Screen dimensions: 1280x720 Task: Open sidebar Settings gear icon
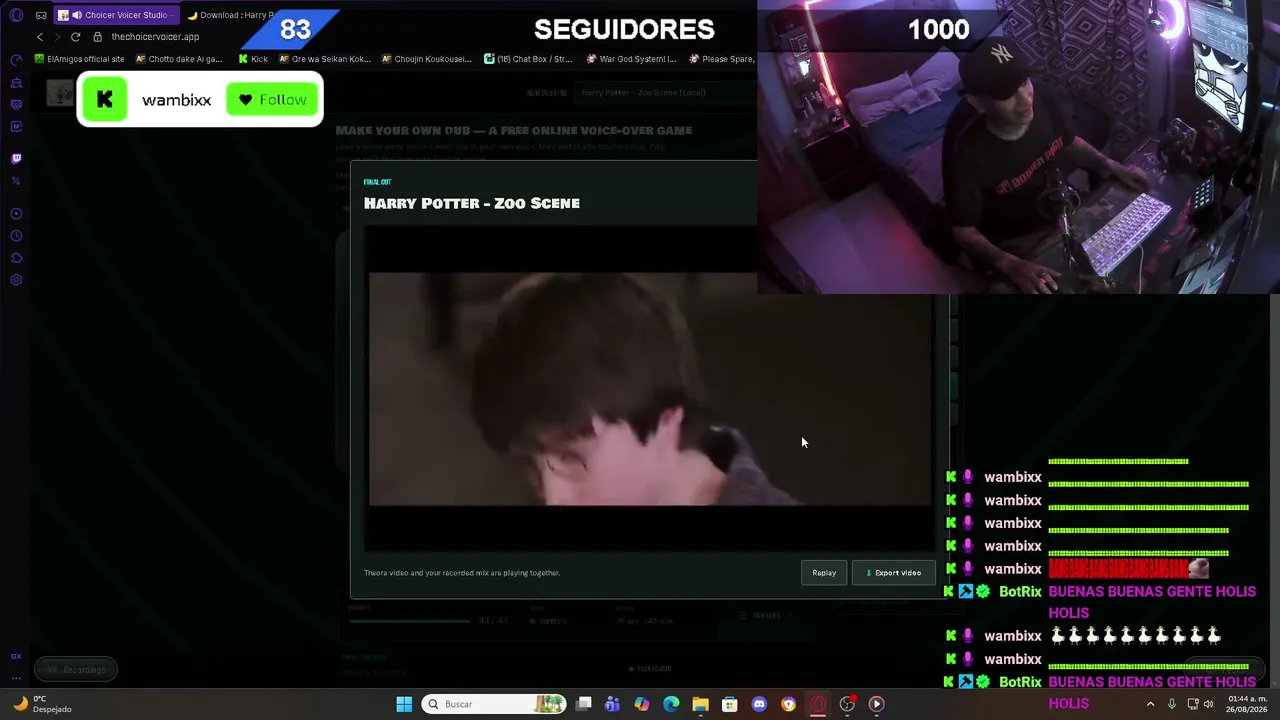(16, 280)
